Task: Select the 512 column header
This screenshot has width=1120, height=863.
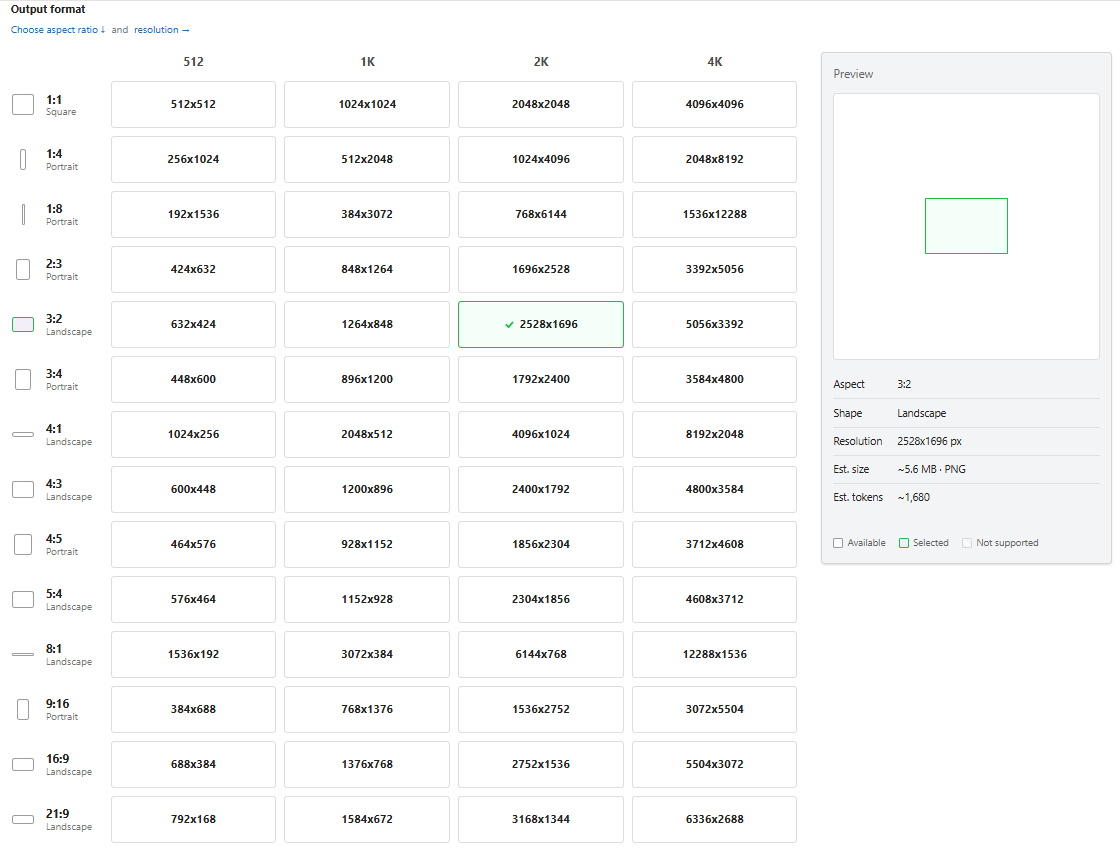Action: click(x=193, y=62)
